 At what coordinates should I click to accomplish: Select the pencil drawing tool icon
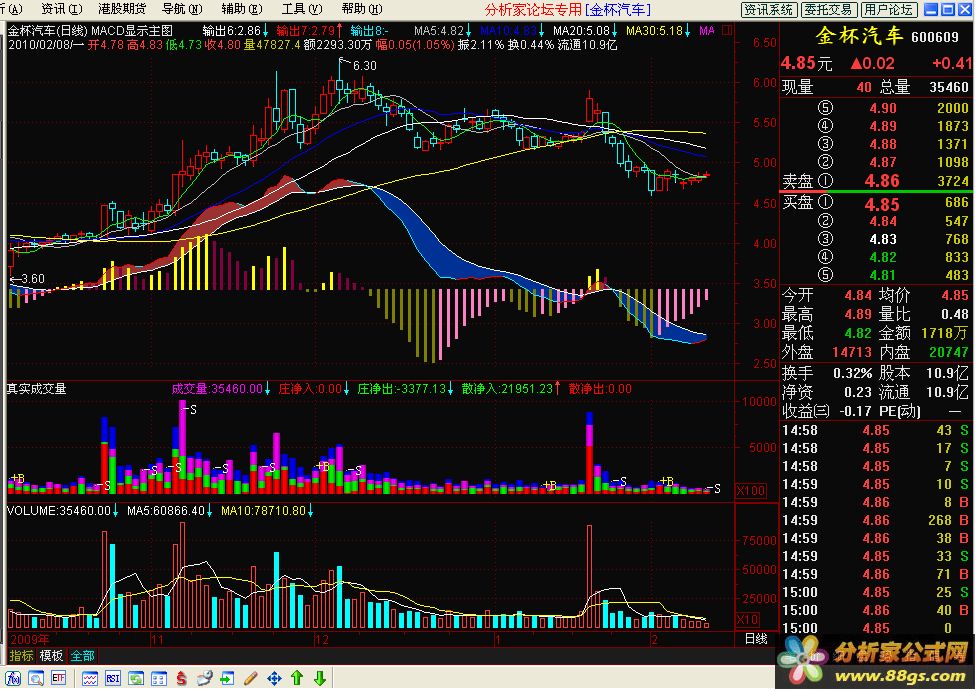250,678
